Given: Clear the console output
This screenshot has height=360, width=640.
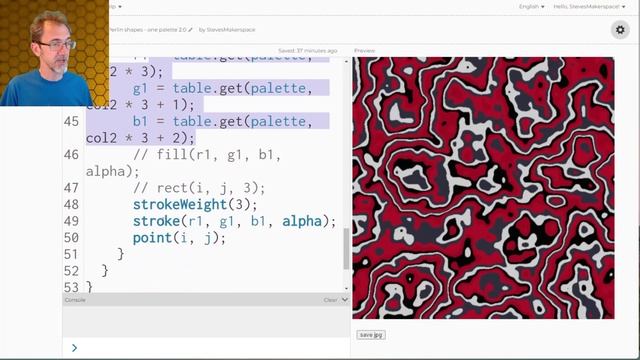Looking at the screenshot, I should [x=330, y=300].
